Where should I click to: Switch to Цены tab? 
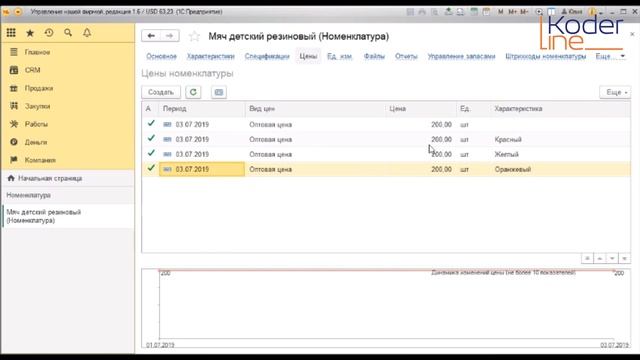coord(308,56)
